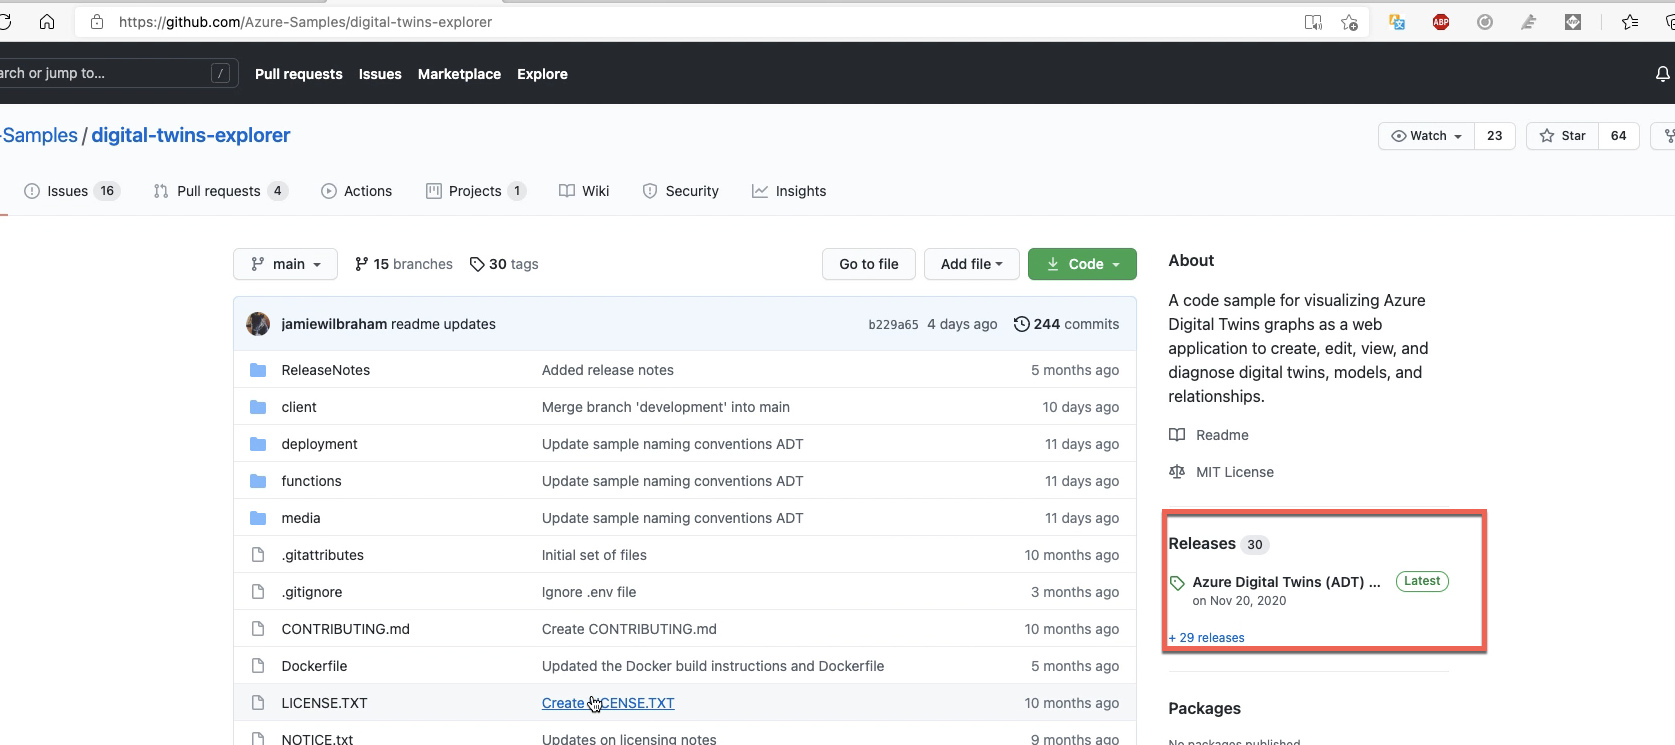The image size is (1675, 745).
Task: Open the + 29 releases link
Action: pos(1206,638)
